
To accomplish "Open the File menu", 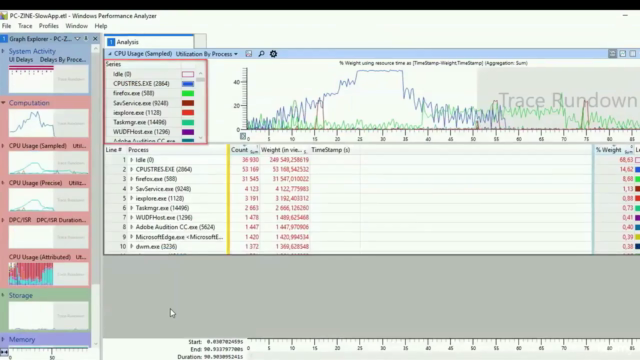I will point(7,26).
